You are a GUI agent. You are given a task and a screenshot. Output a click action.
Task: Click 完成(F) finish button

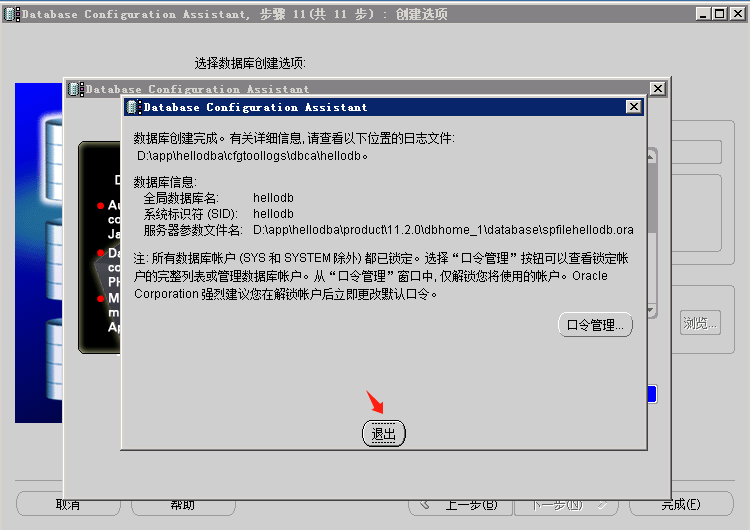point(681,506)
